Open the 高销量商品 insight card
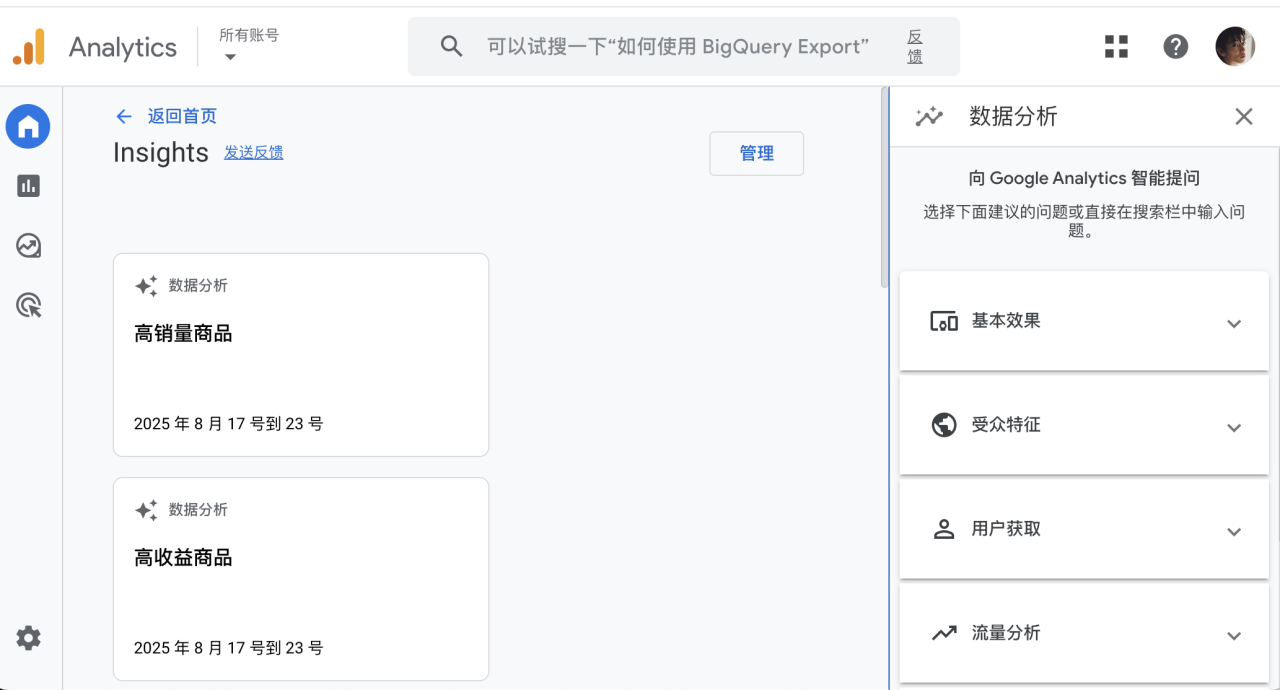This screenshot has height=690, width=1280. pyautogui.click(x=300, y=355)
